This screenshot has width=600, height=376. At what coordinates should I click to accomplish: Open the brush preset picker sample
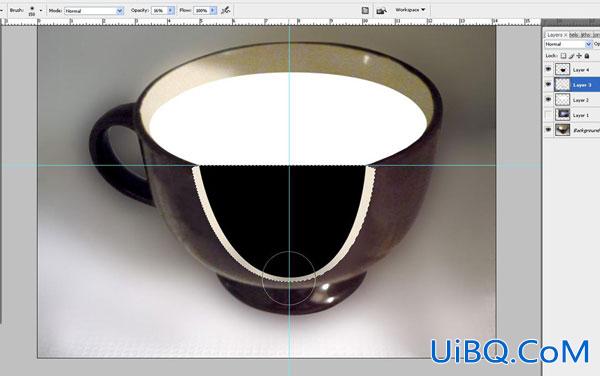click(x=32, y=11)
